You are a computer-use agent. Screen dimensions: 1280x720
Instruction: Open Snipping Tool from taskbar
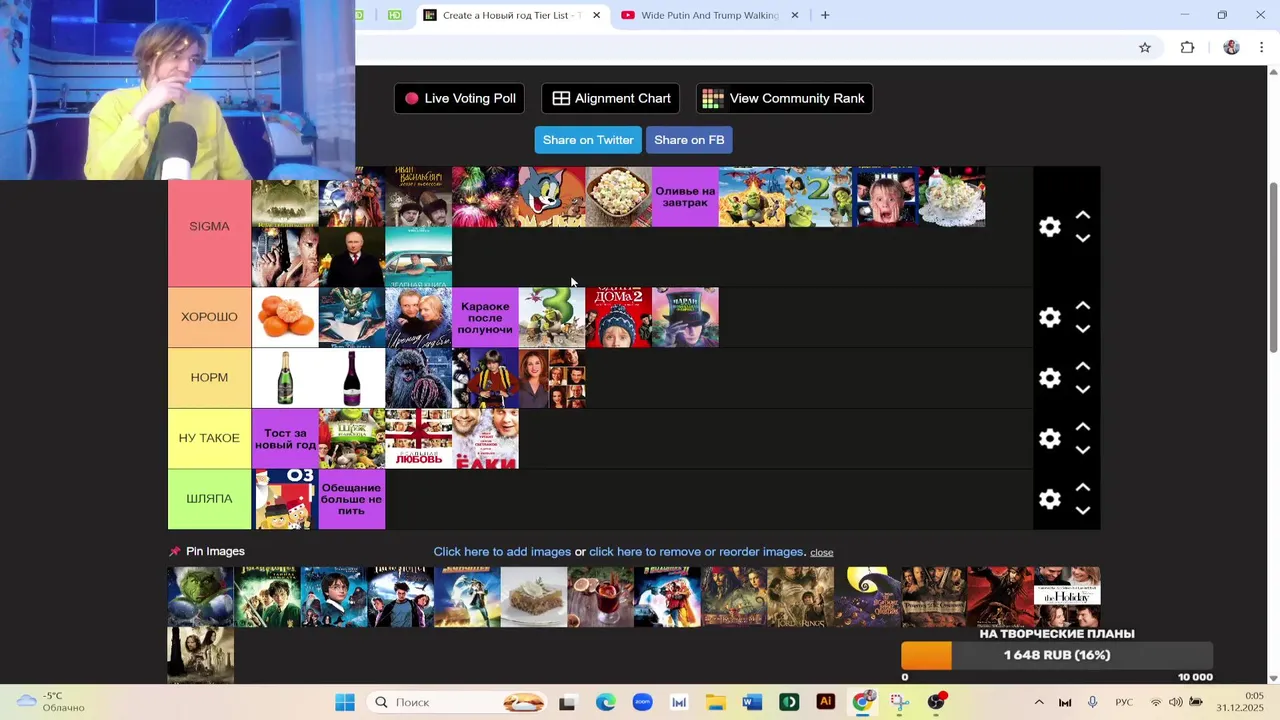pos(899,702)
